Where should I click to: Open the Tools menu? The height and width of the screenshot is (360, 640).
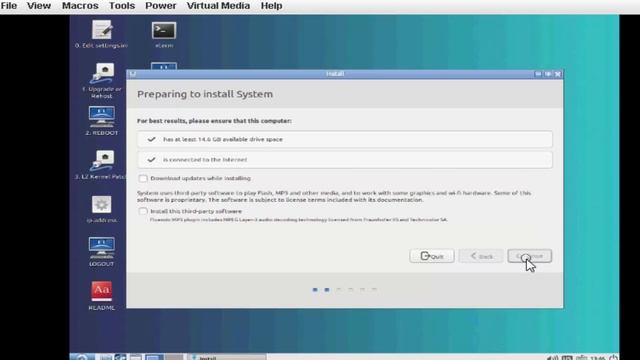tap(122, 6)
